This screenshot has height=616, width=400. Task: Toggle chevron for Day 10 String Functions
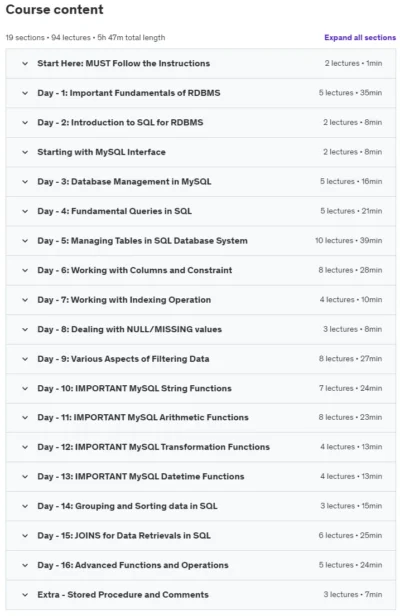[x=25, y=389]
